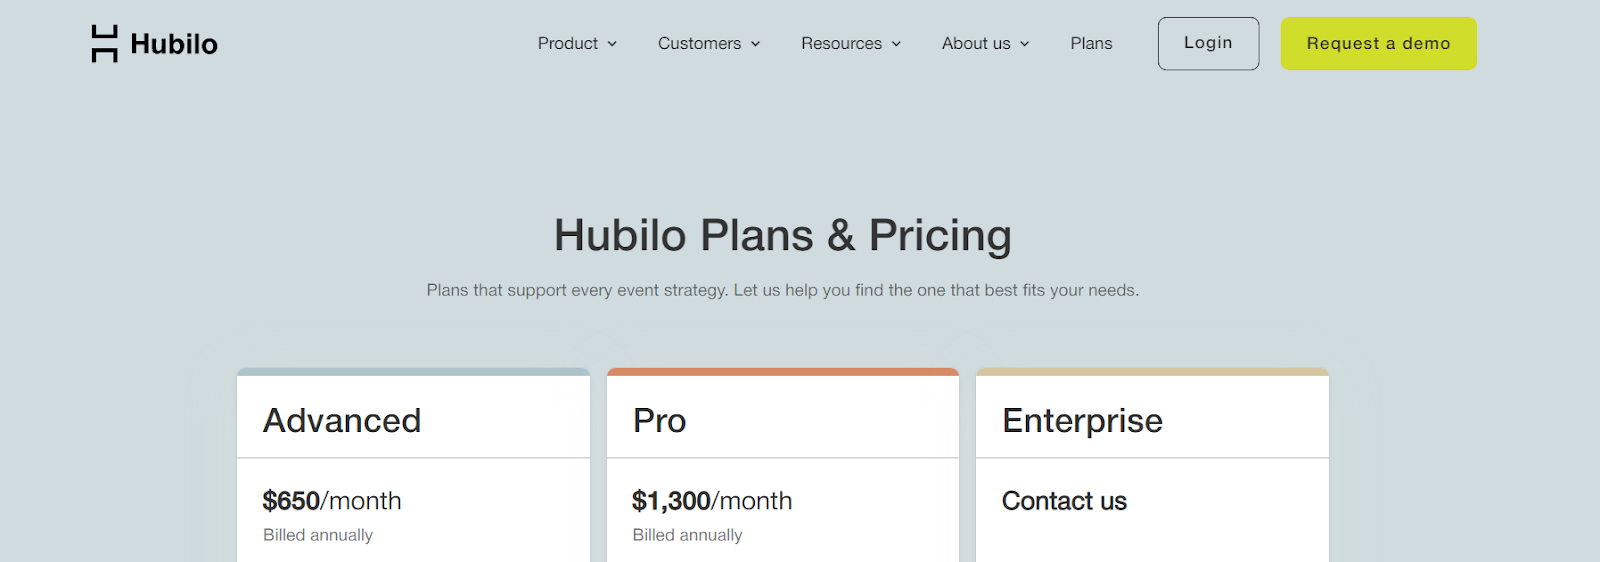This screenshot has width=1600, height=562.
Task: Open the Customers menu
Action: 699,44
